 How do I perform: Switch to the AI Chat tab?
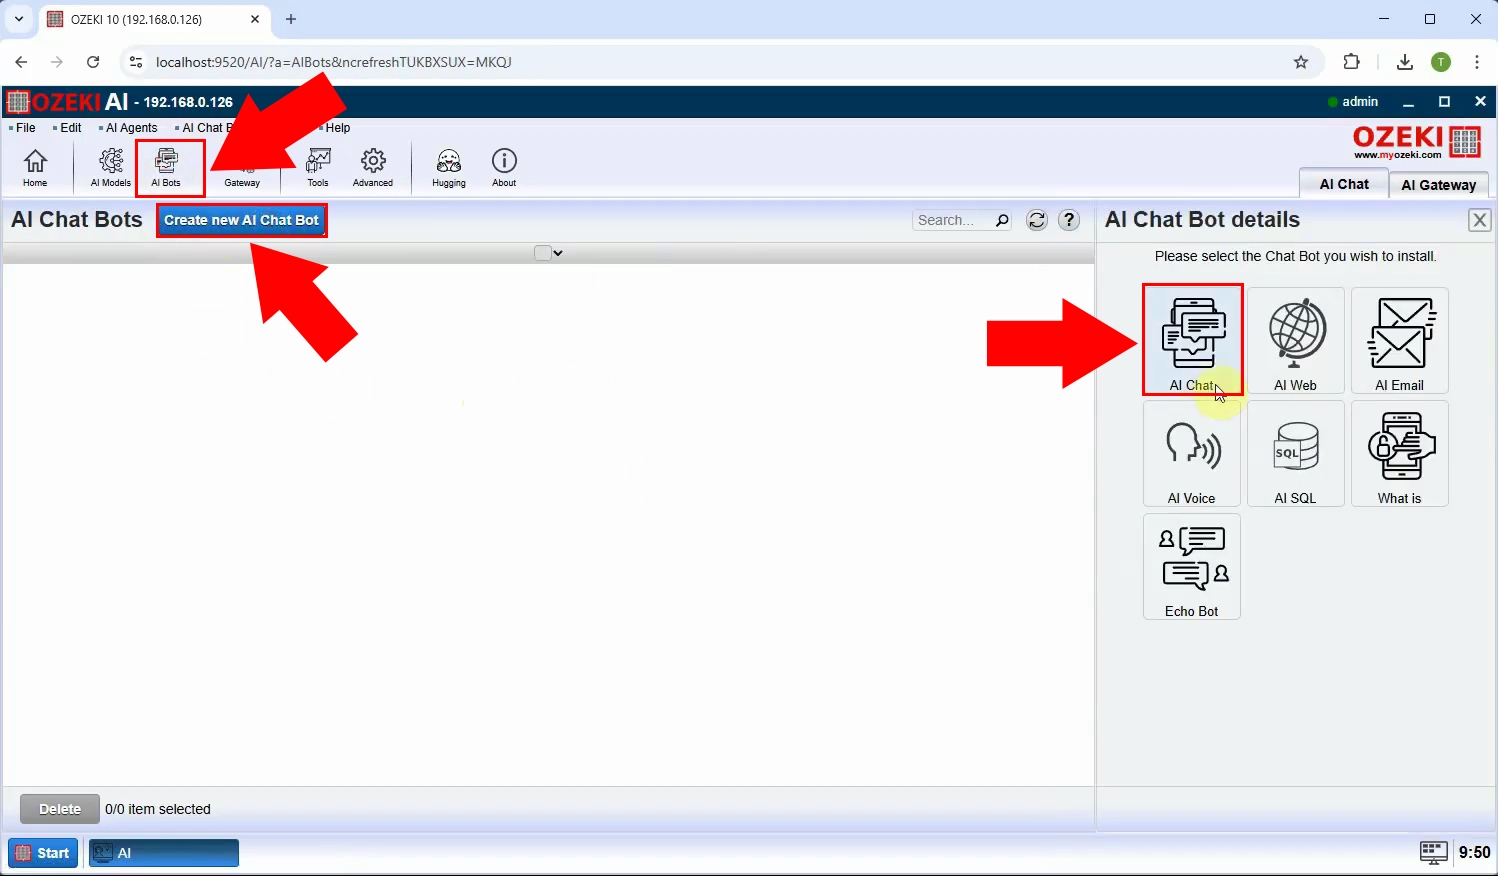click(1344, 184)
